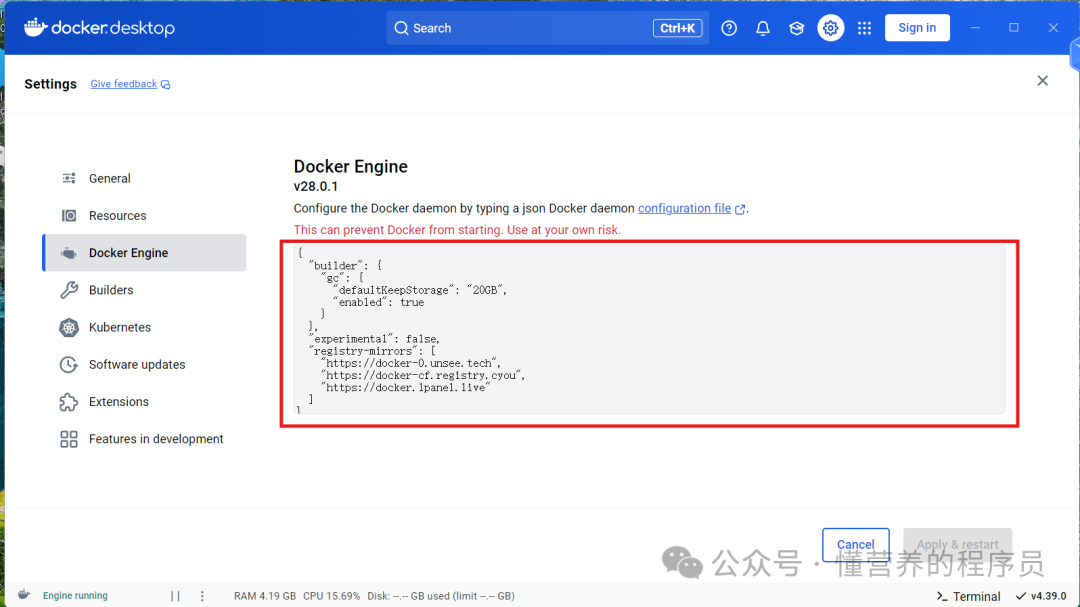Click the Resources icon in sidebar

coord(69,216)
